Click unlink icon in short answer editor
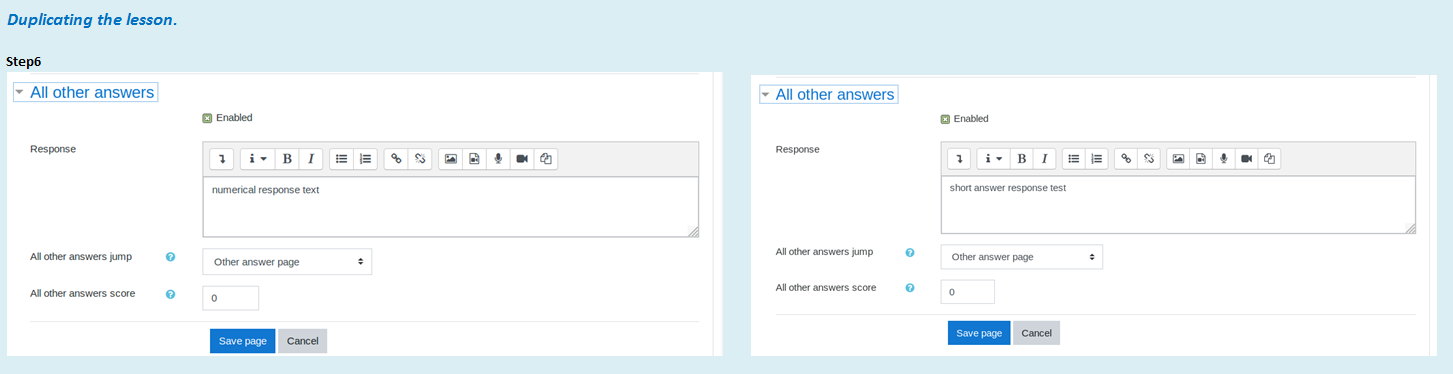1453x374 pixels. [1149, 158]
